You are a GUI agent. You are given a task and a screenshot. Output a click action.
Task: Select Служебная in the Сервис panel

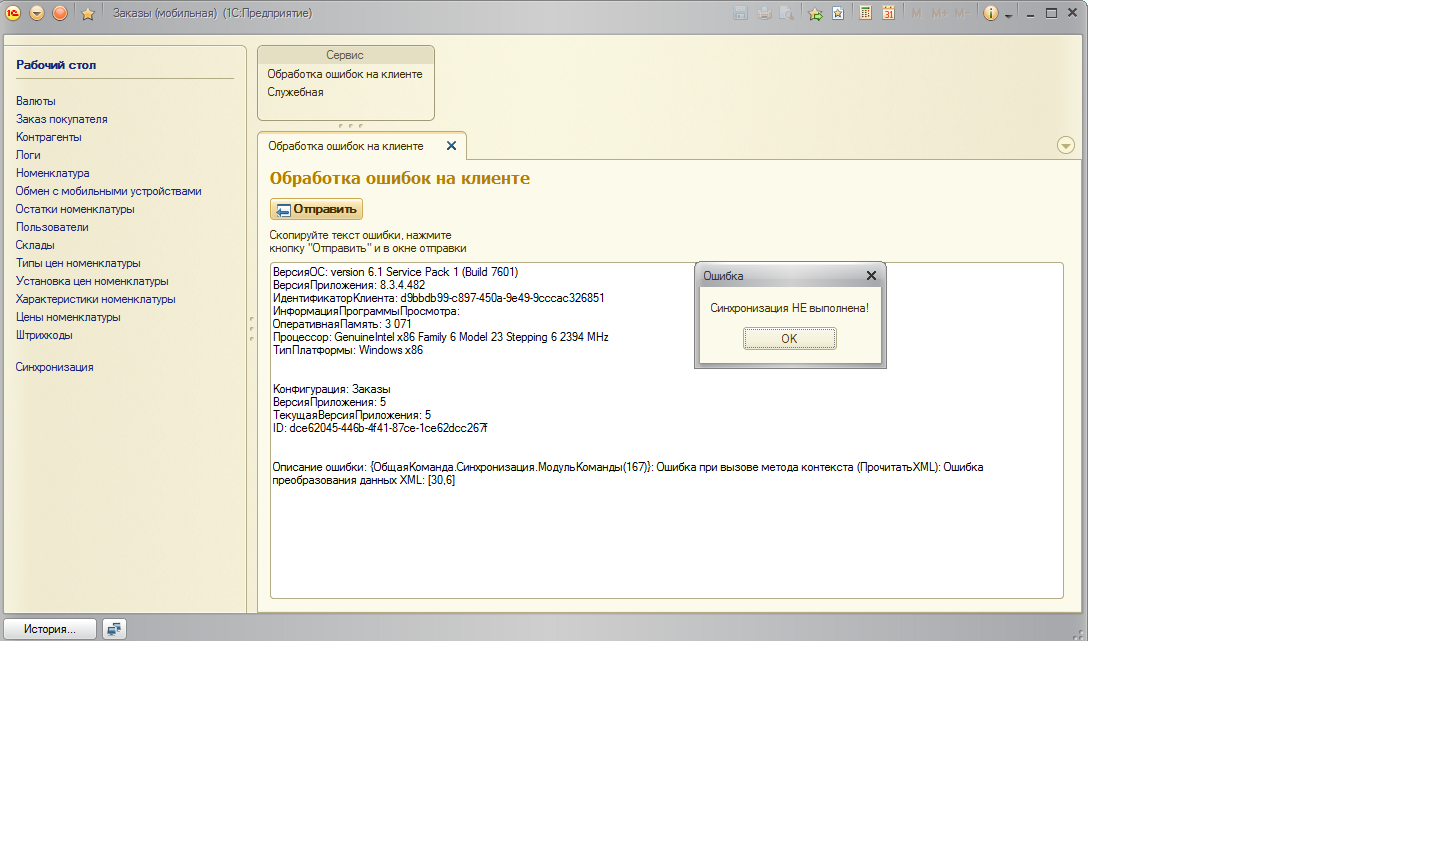pos(295,92)
